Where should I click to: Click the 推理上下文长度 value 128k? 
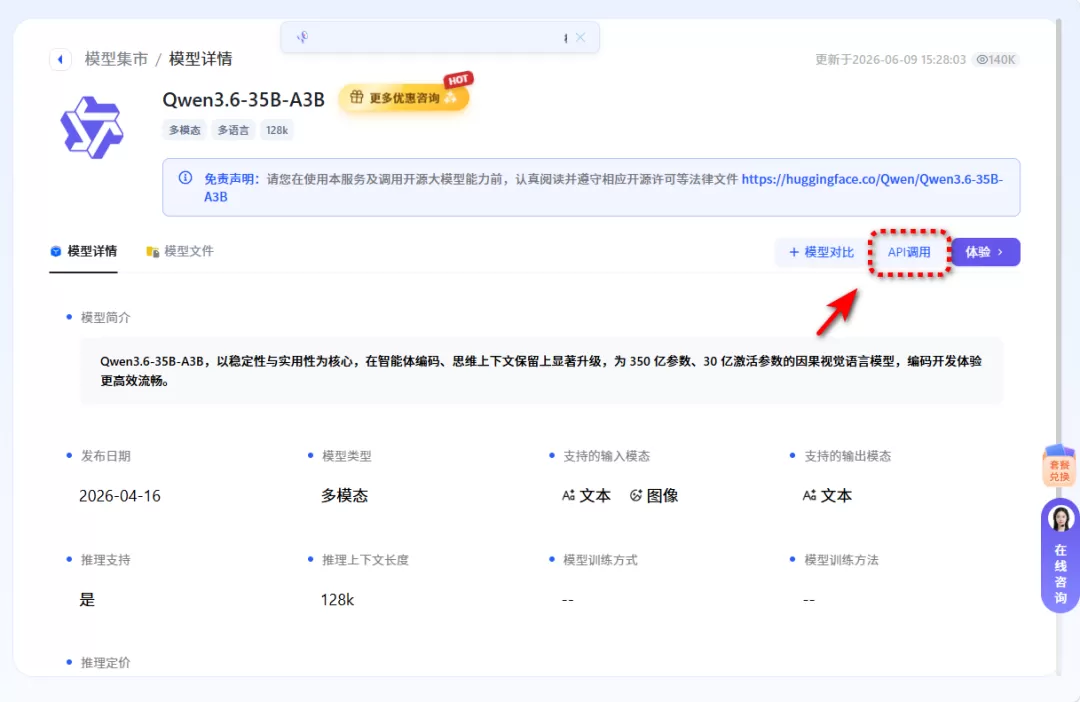(x=338, y=600)
